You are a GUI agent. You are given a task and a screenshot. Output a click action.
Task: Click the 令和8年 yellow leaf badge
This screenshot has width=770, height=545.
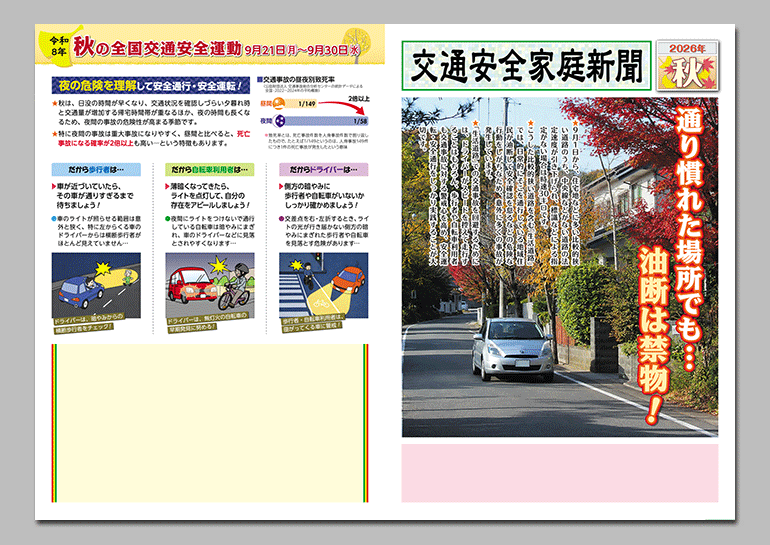[58, 47]
